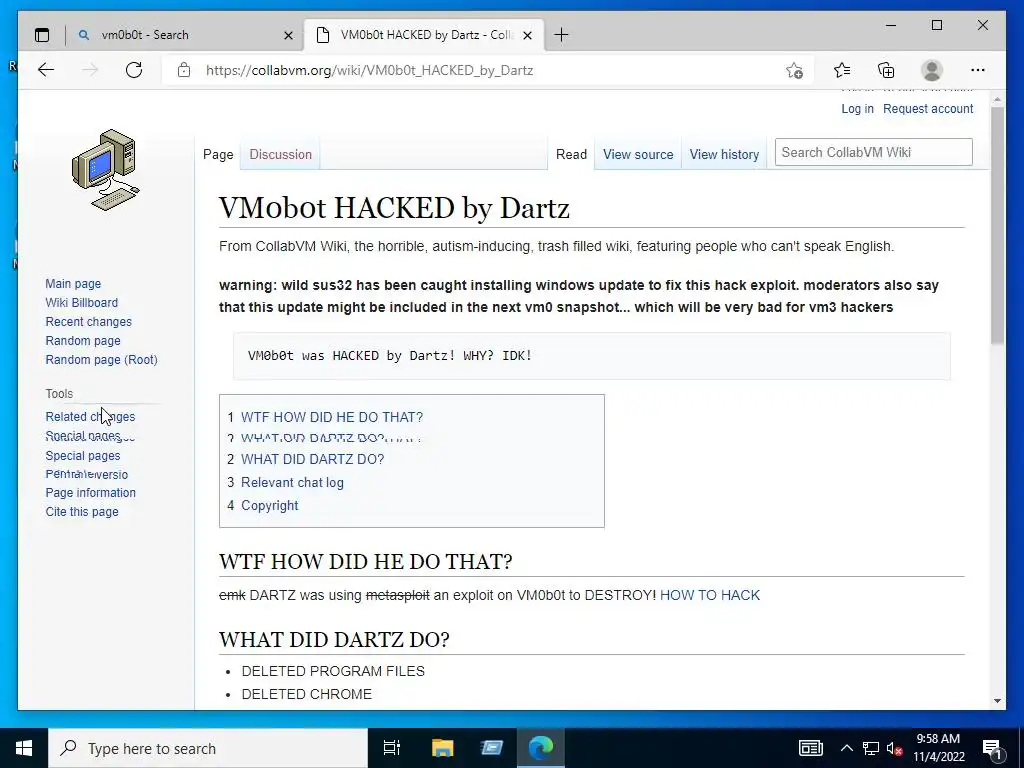Open the tab actions menu icon

click(x=42, y=35)
